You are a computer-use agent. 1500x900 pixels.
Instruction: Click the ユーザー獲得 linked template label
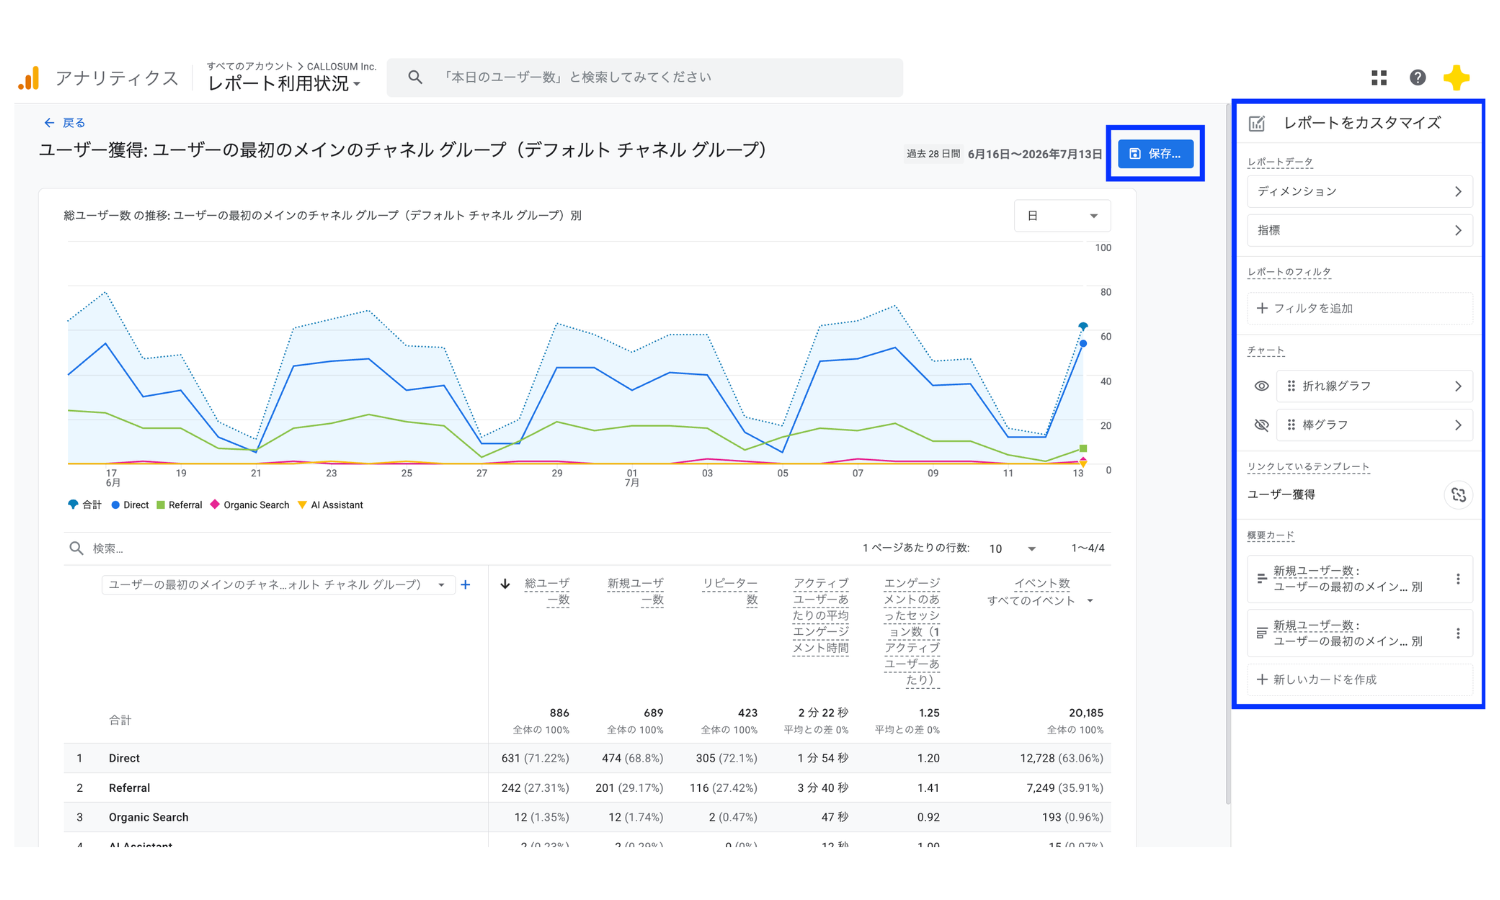1281,495
